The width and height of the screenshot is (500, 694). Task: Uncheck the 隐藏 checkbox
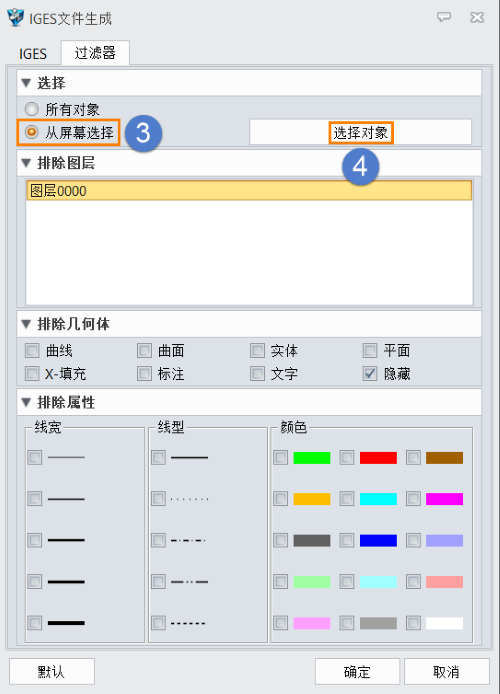coord(369,374)
